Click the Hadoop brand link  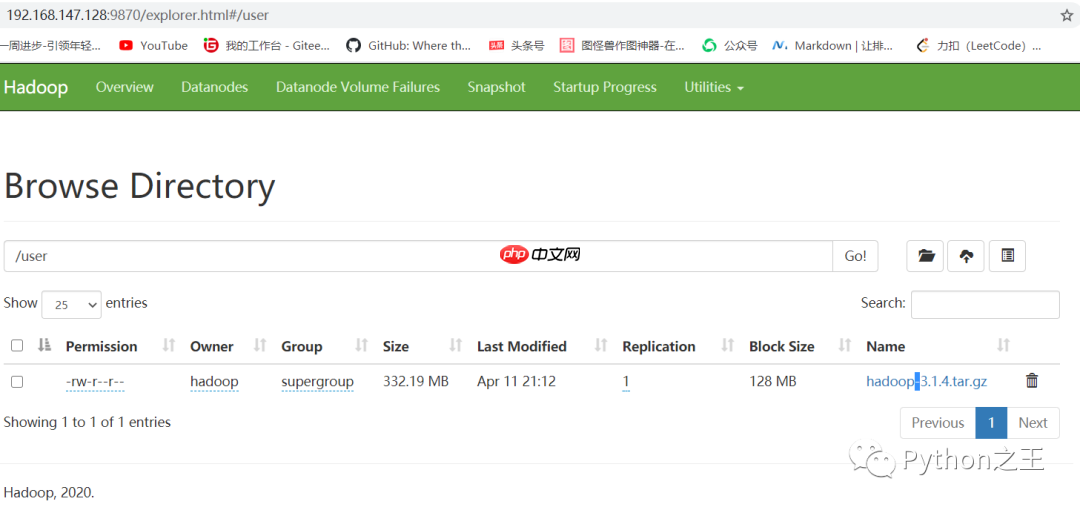coord(36,88)
